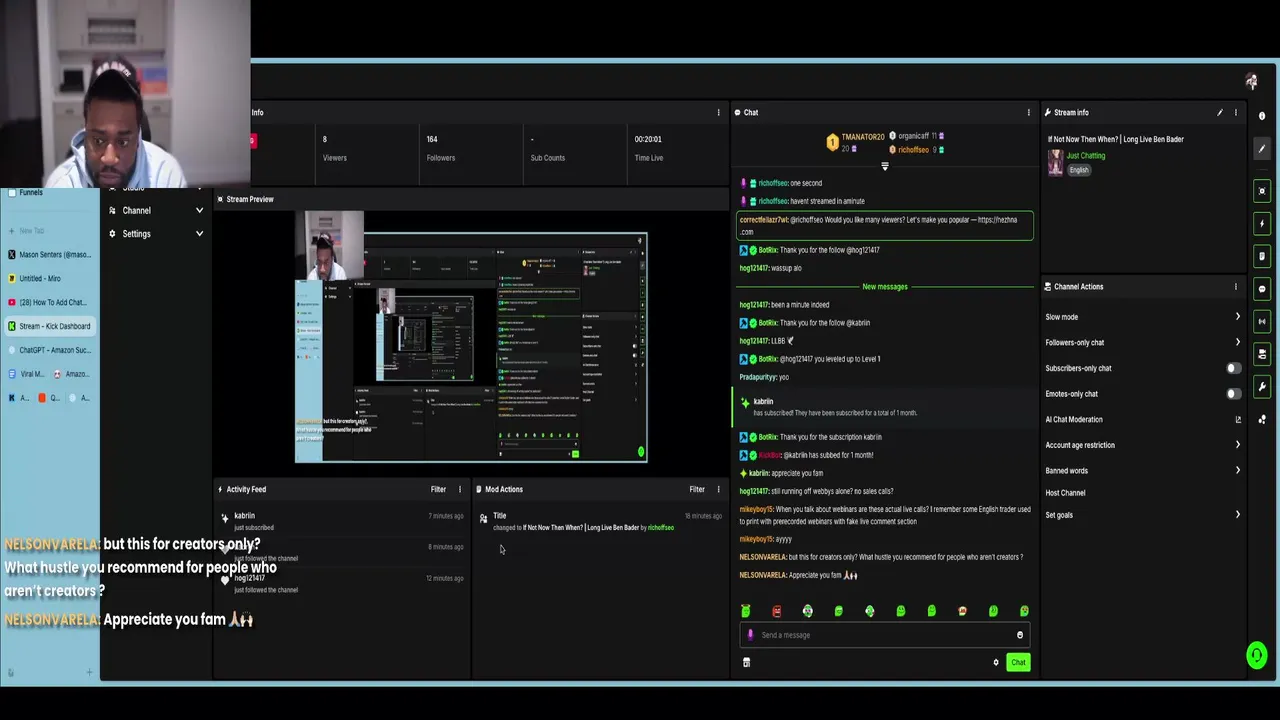Click the 00:20:01 Time Live value
The width and height of the screenshot is (1280, 720).
(x=648, y=140)
